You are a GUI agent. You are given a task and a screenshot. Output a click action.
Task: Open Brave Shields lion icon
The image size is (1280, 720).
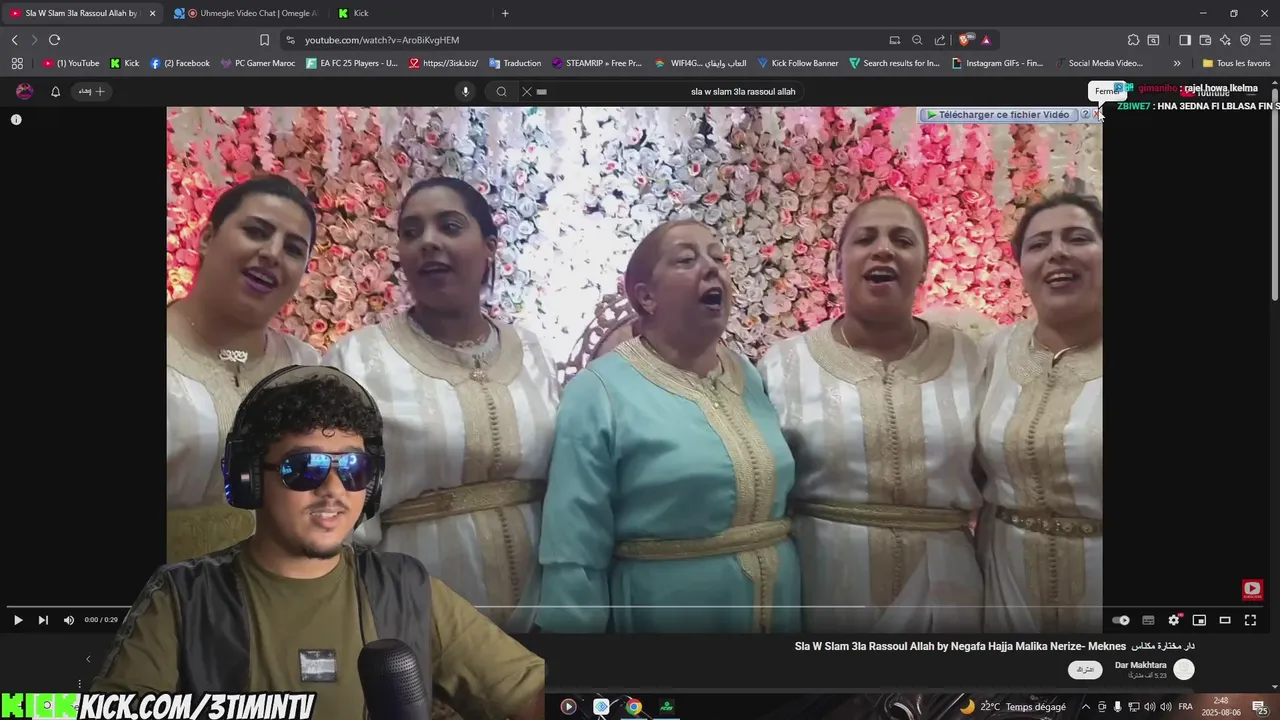(x=964, y=40)
